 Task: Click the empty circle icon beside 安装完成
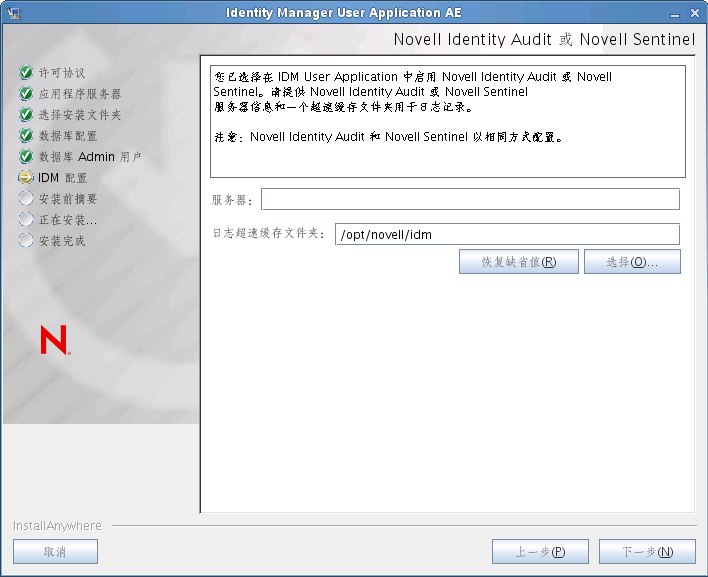click(x=26, y=240)
